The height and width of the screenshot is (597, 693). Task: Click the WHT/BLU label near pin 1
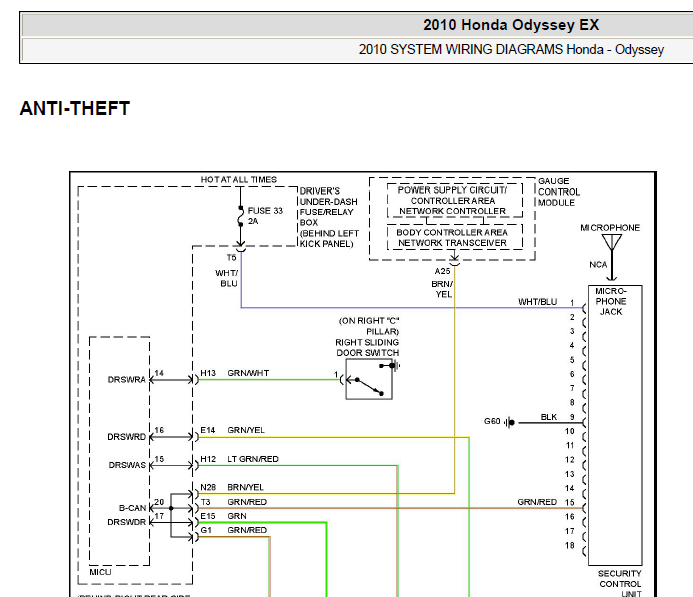pos(537,302)
